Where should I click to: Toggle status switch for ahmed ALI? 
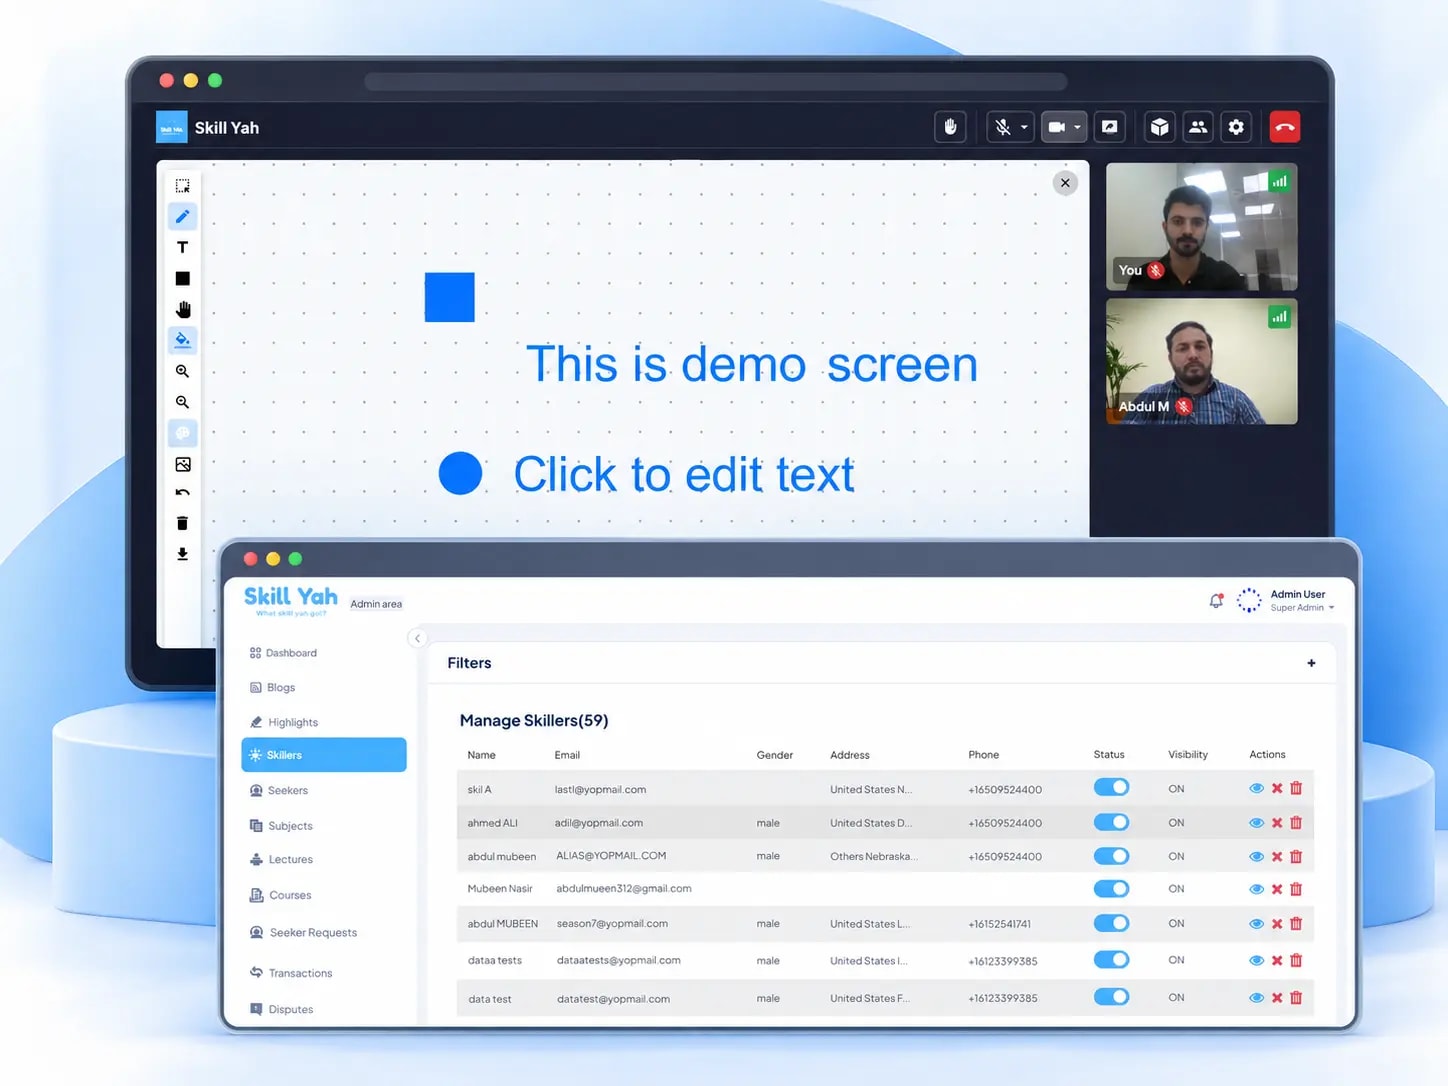[x=1111, y=822]
